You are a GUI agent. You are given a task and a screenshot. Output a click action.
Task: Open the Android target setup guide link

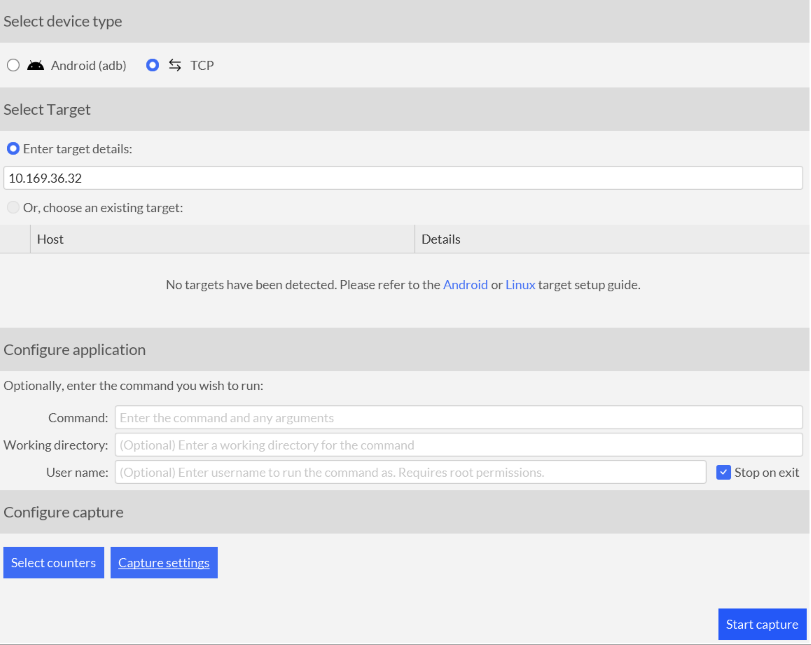click(x=465, y=285)
